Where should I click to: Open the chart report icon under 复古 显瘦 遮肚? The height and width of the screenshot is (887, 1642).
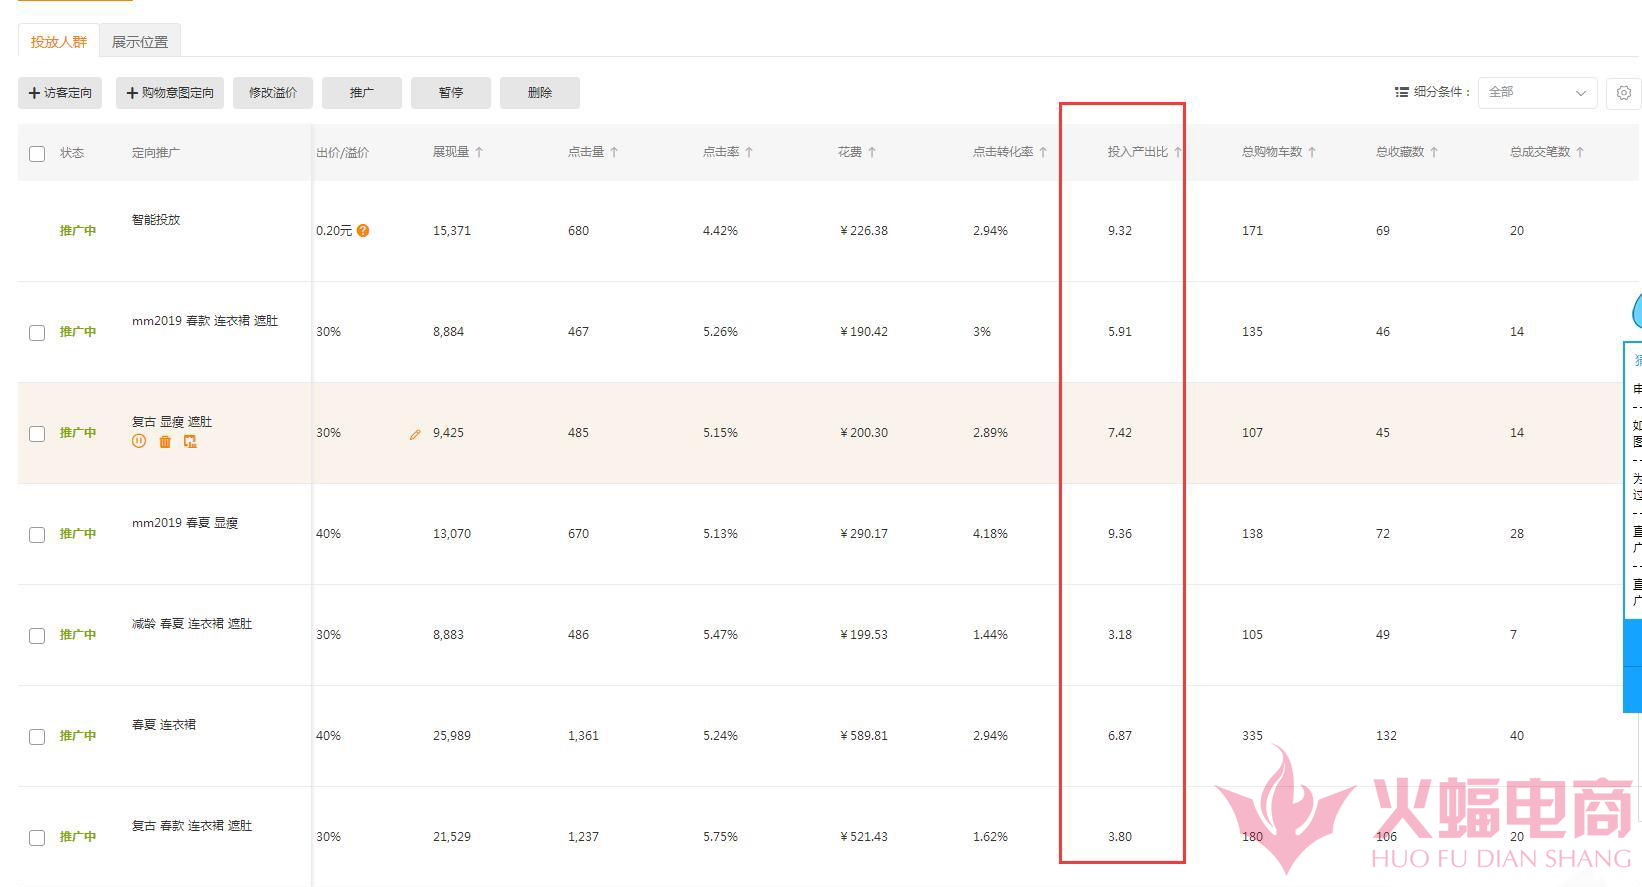(x=190, y=441)
